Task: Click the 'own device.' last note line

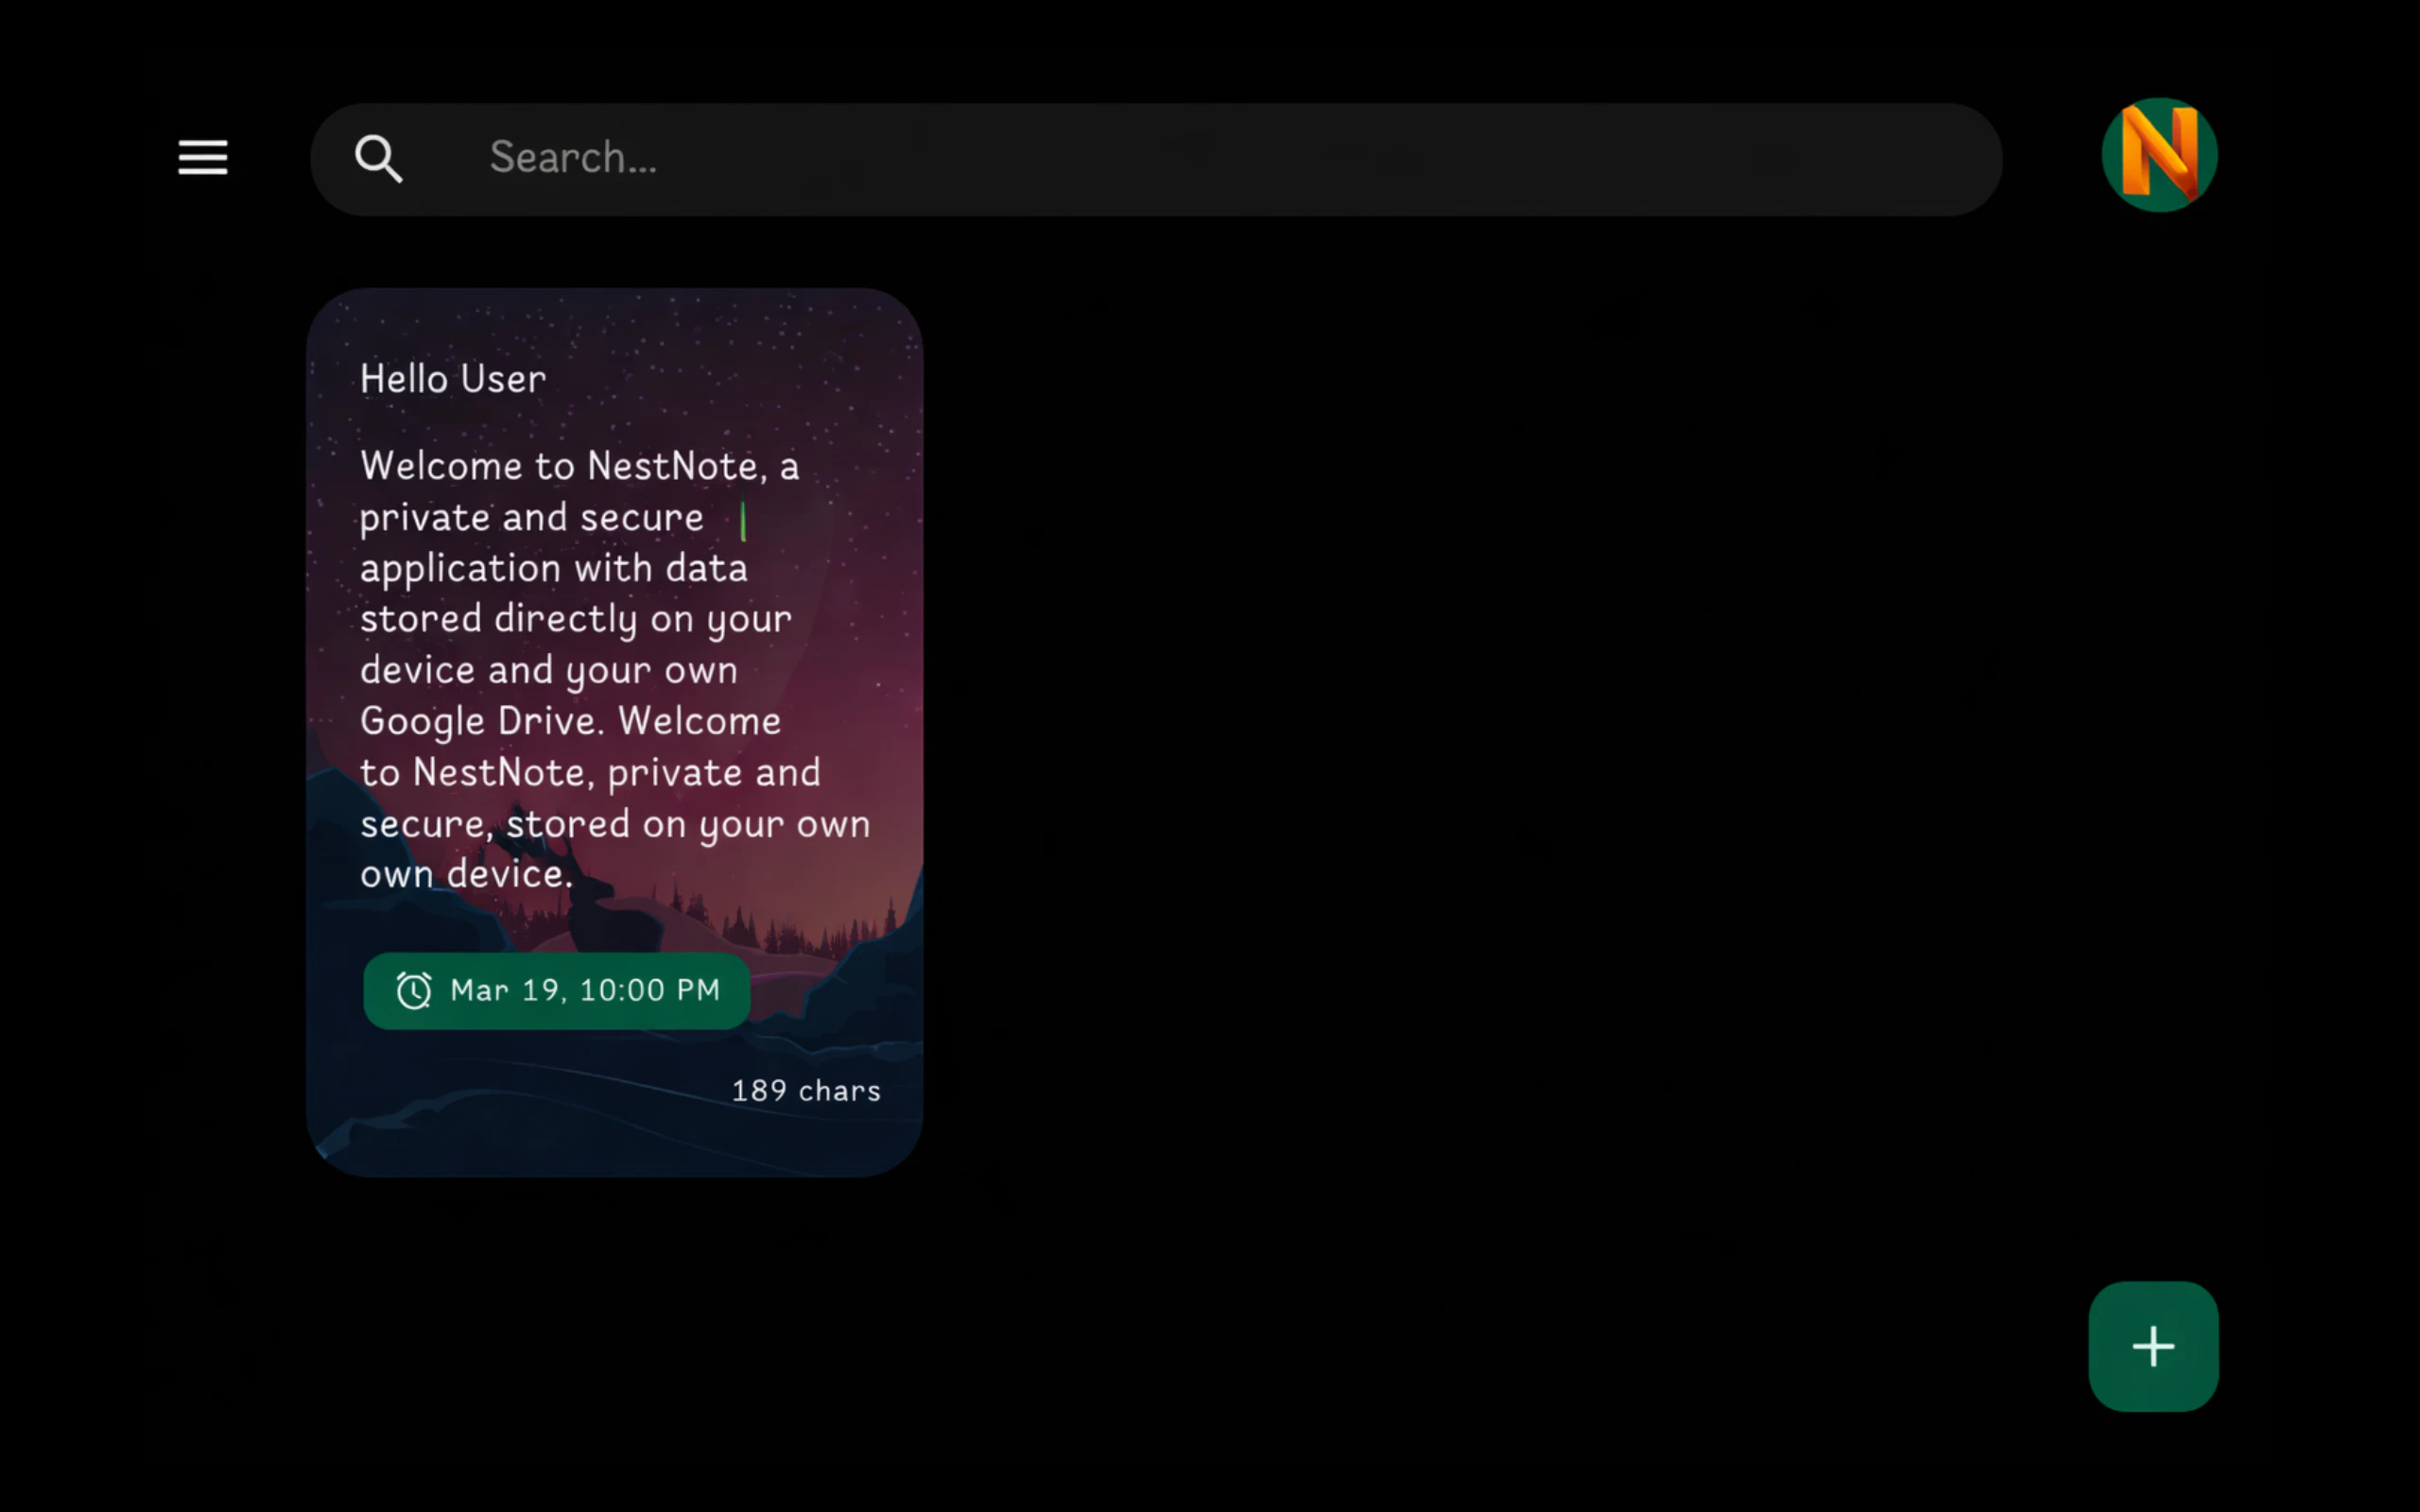Action: pyautogui.click(x=466, y=875)
